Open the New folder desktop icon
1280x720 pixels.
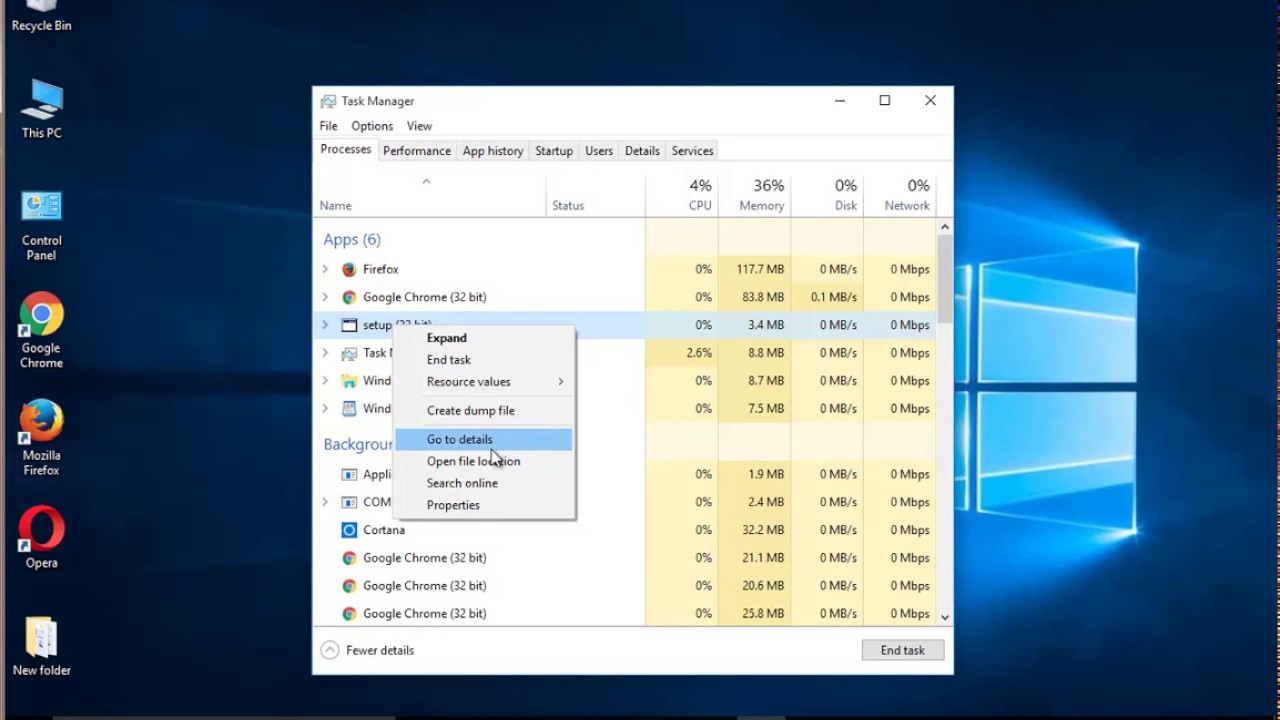pos(41,647)
